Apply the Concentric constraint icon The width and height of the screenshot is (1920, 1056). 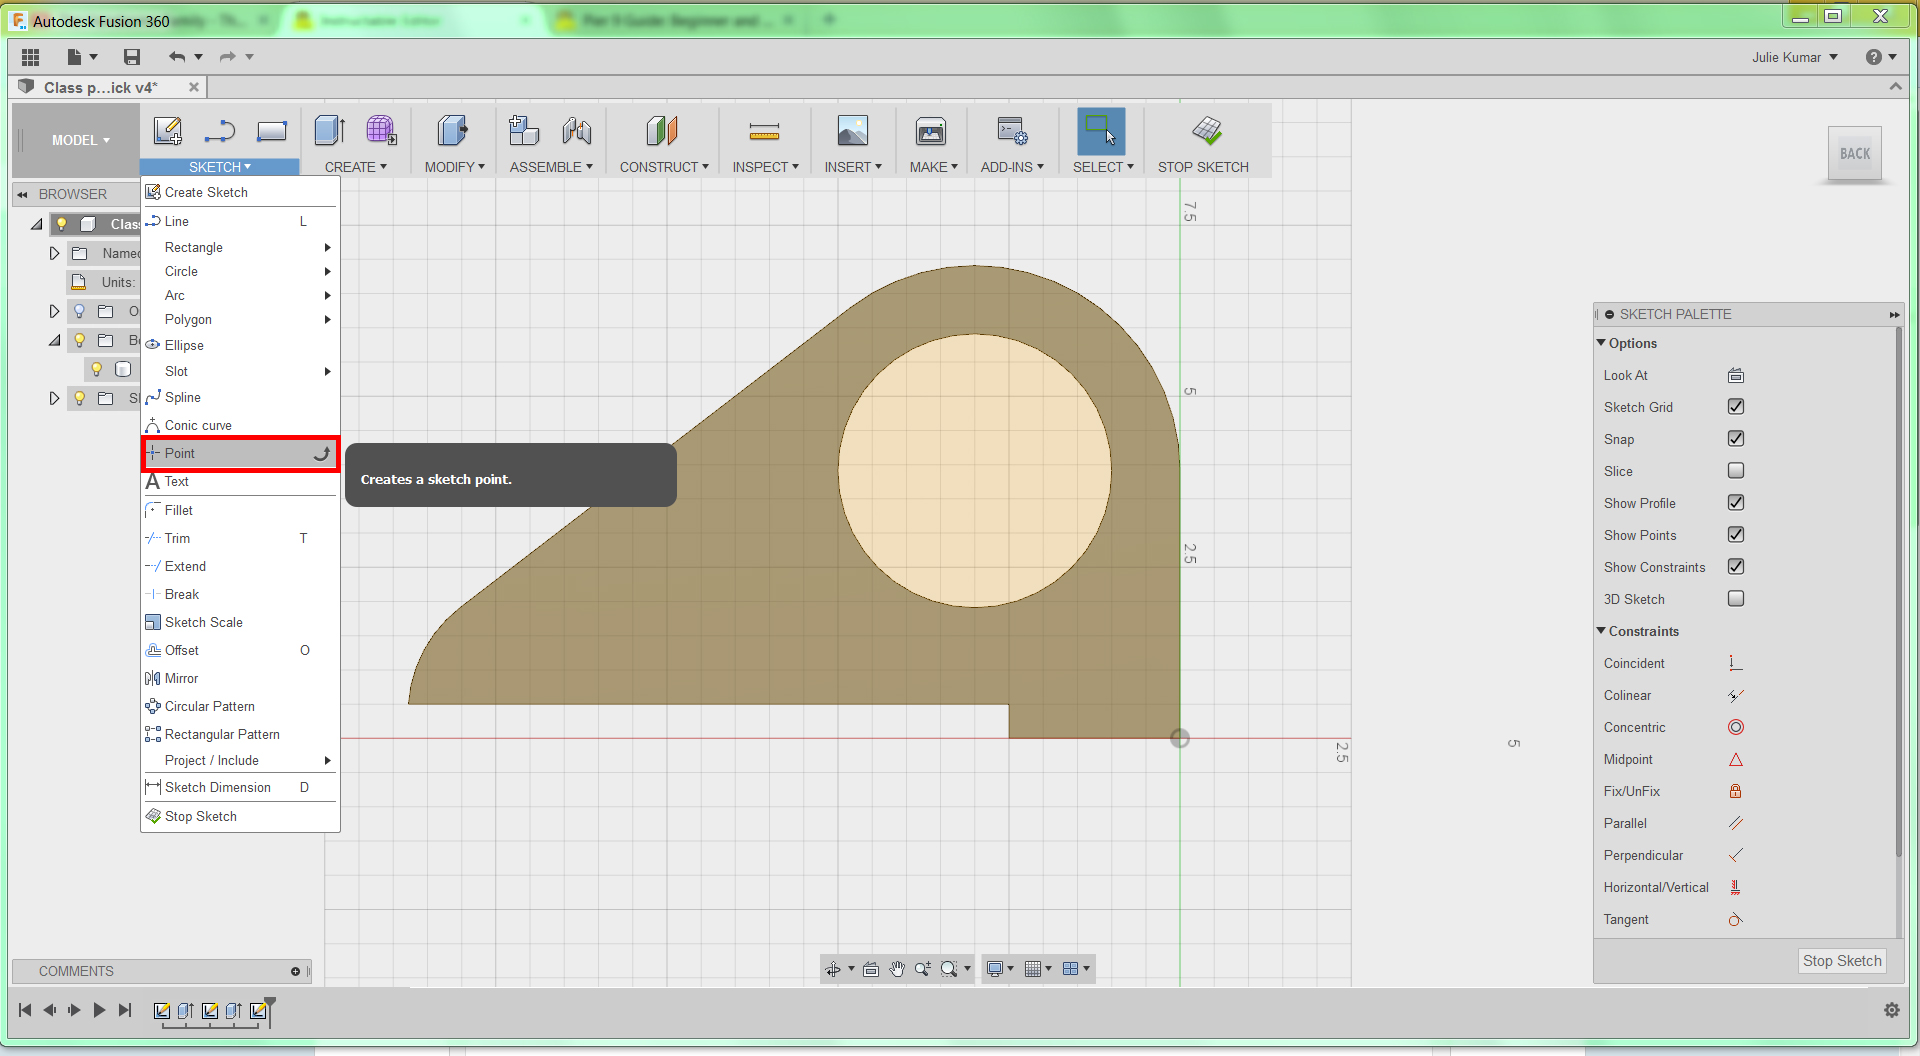coord(1736,727)
